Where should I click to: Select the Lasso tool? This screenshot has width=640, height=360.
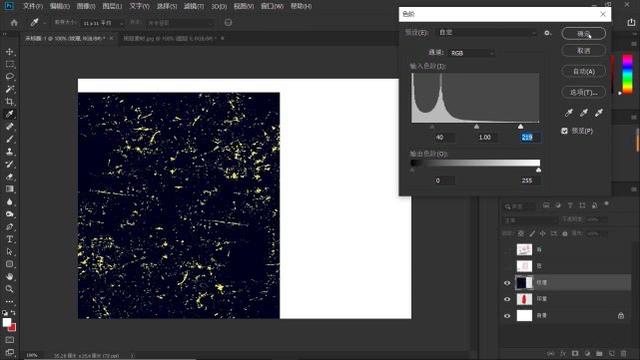click(x=9, y=76)
